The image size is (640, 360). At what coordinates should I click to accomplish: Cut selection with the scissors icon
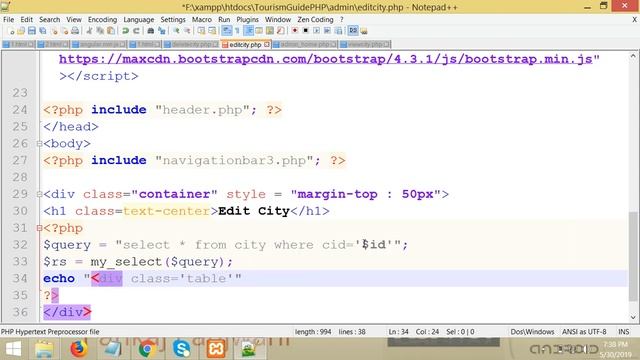[x=89, y=31]
